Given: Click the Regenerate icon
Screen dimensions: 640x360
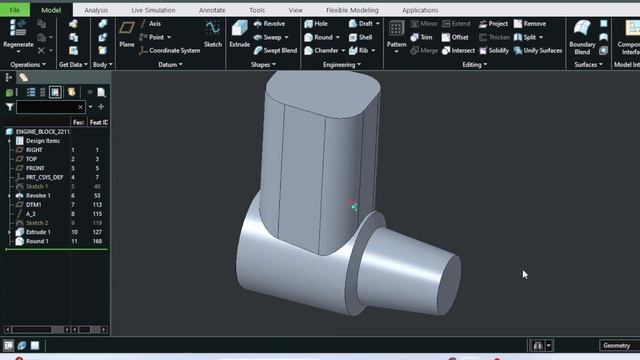Looking at the screenshot, I should pos(18,29).
